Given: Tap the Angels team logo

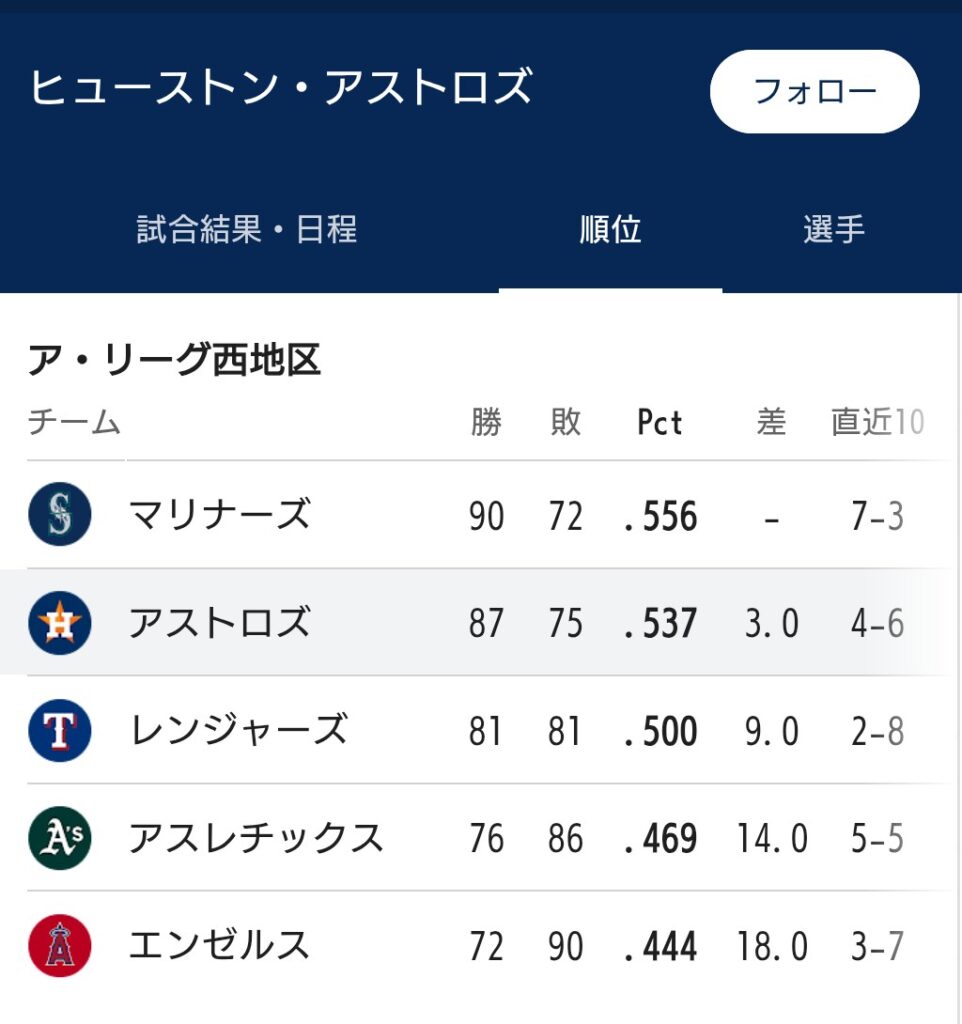Looking at the screenshot, I should (60, 945).
